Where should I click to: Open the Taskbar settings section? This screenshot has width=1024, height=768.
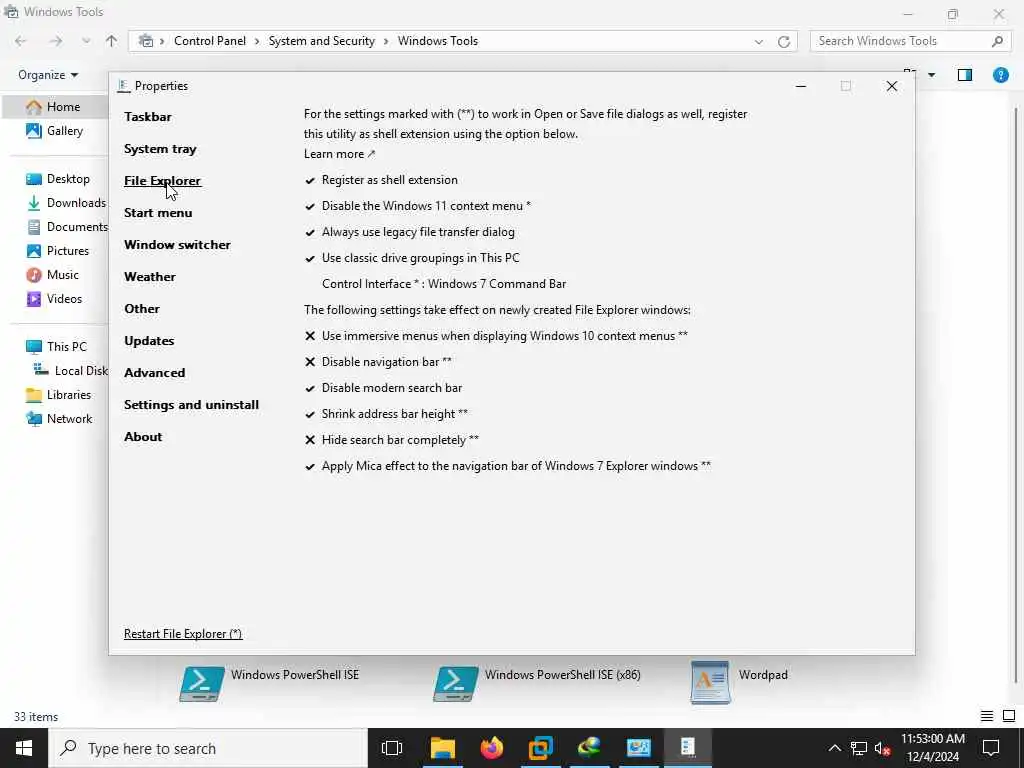(148, 117)
